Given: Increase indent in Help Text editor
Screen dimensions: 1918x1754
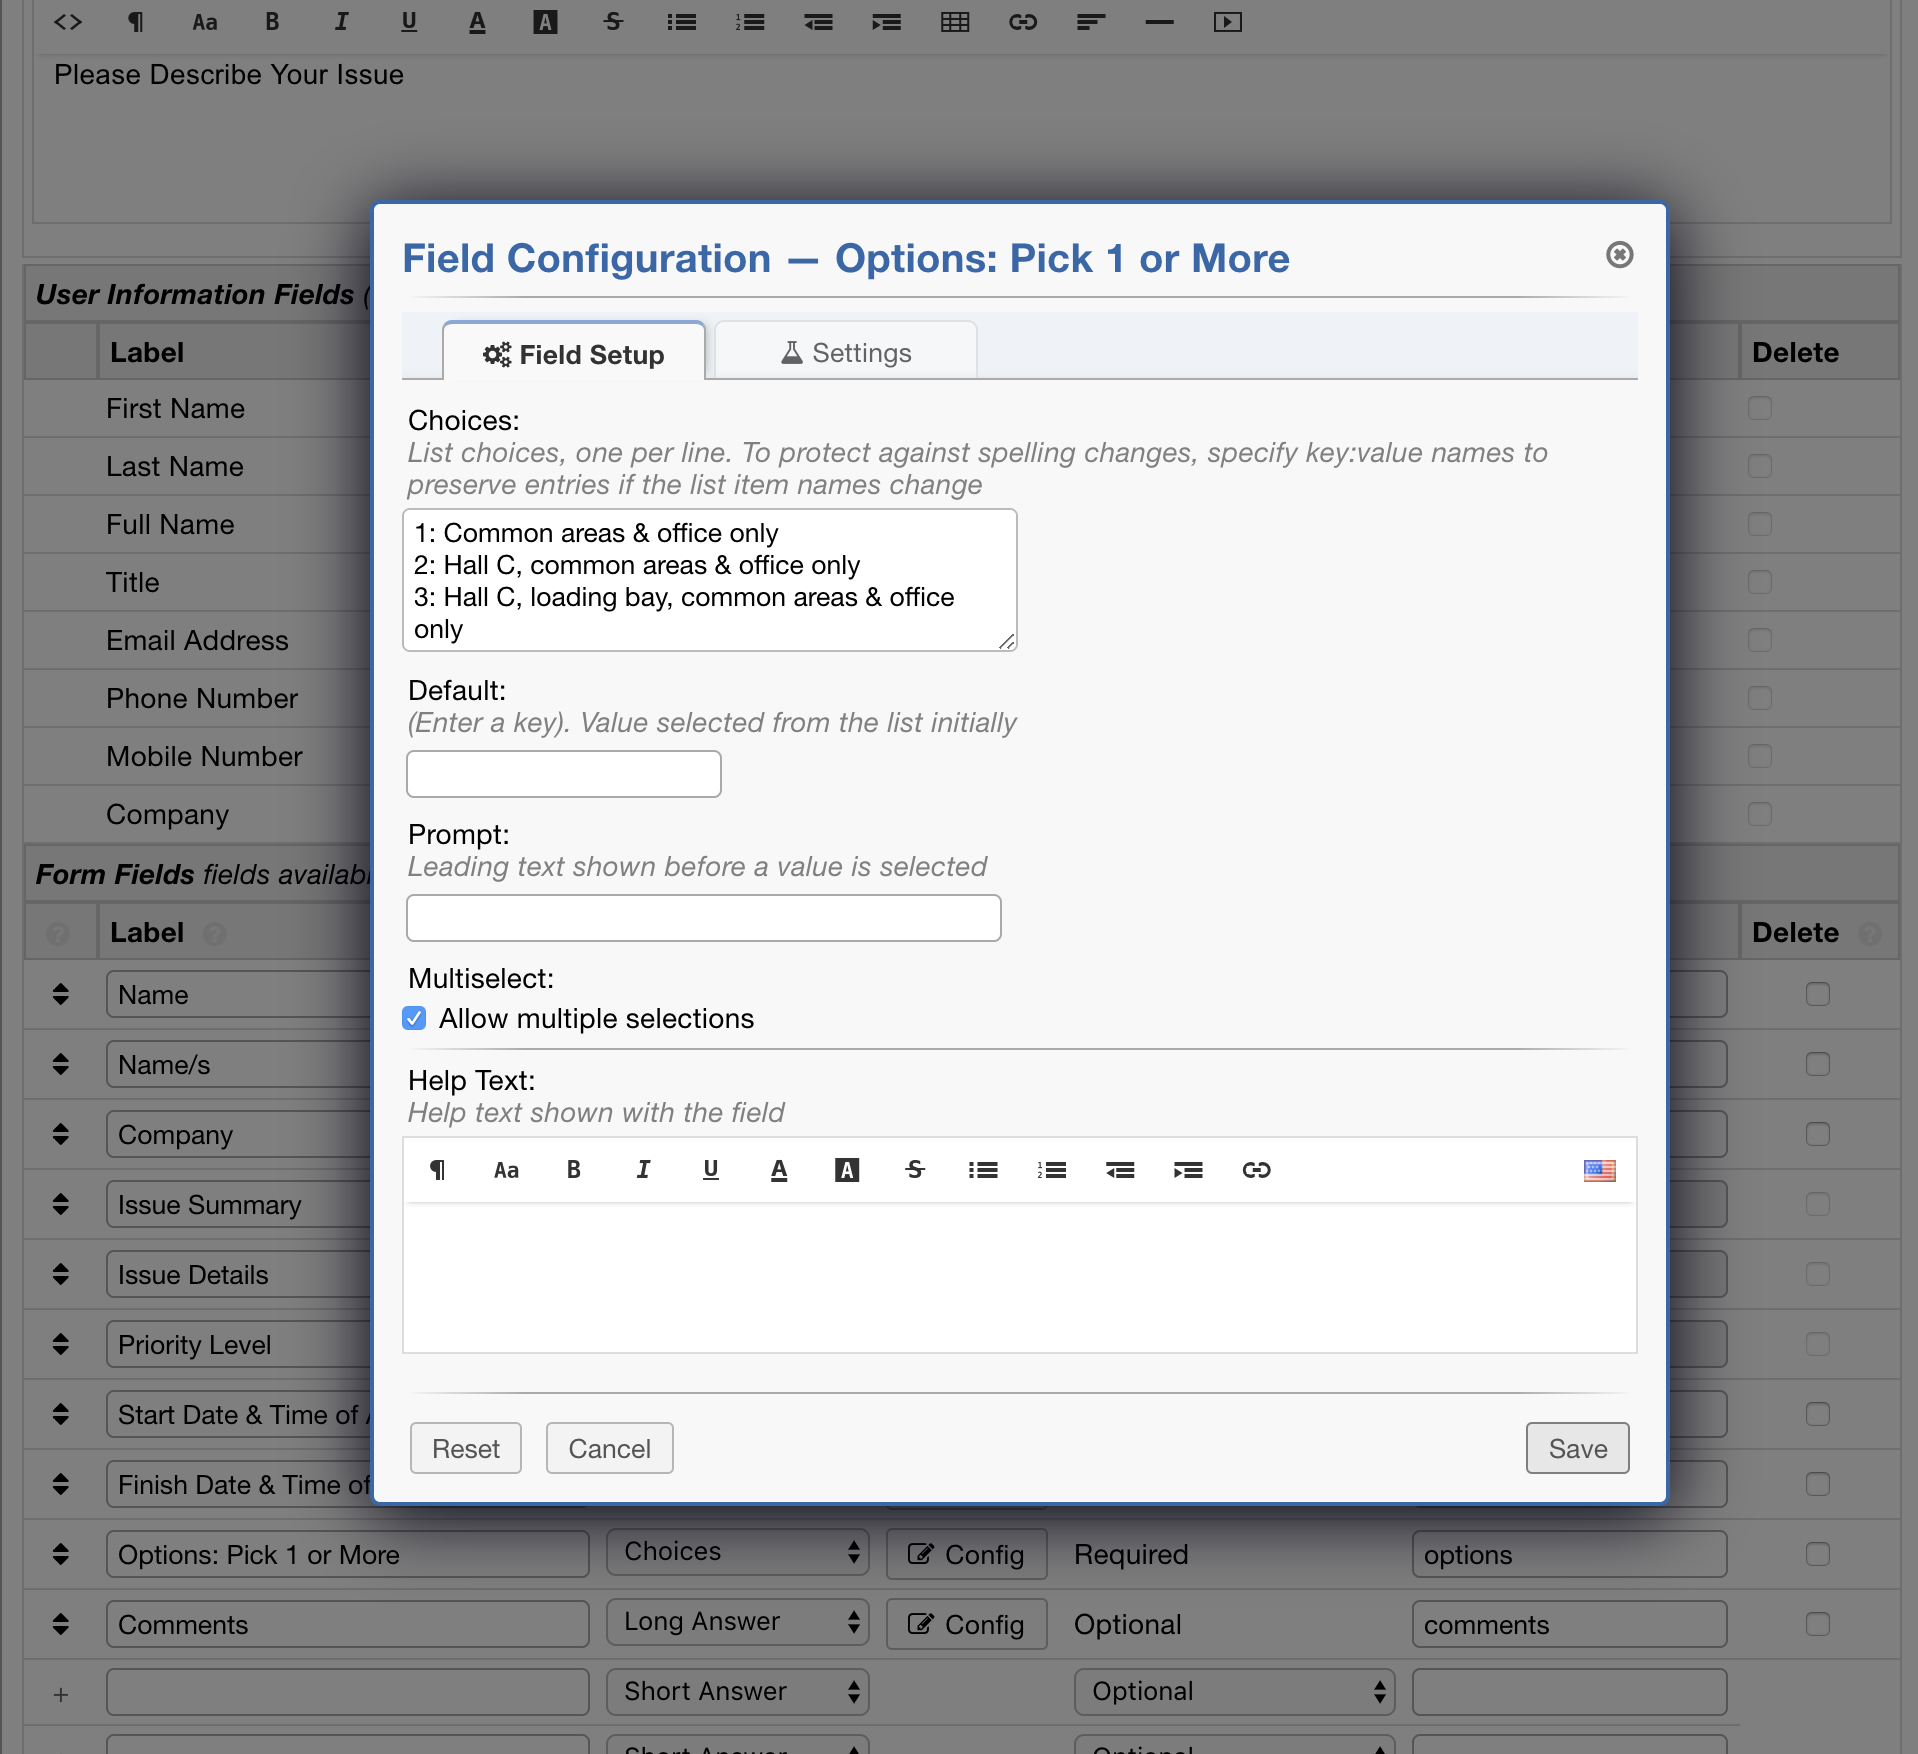Looking at the screenshot, I should 1188,1170.
